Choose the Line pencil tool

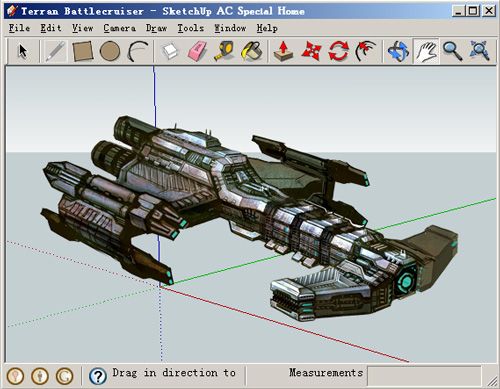click(x=55, y=51)
